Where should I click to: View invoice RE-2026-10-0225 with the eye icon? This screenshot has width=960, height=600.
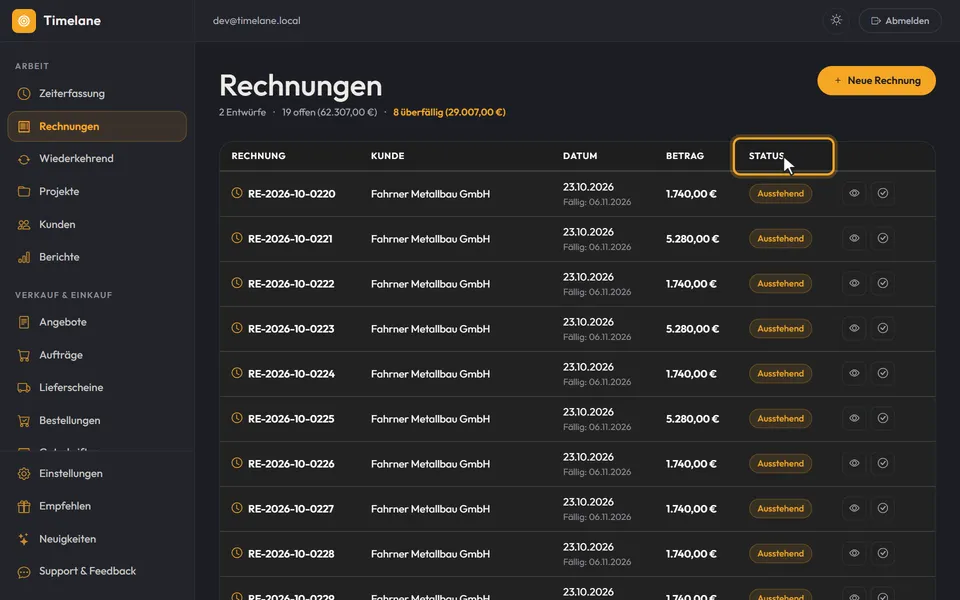tap(854, 418)
